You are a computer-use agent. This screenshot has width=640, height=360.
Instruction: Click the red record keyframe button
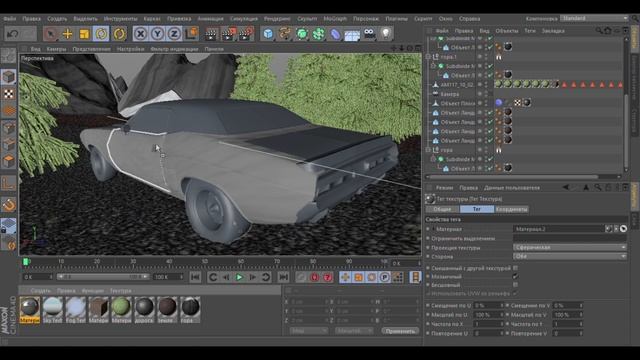coord(314,277)
